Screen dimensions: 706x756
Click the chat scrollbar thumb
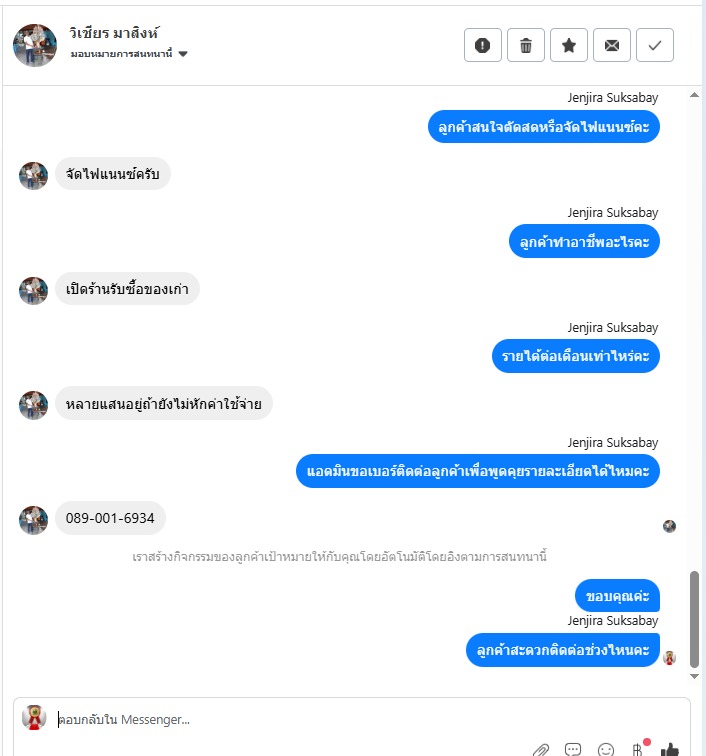click(x=694, y=619)
